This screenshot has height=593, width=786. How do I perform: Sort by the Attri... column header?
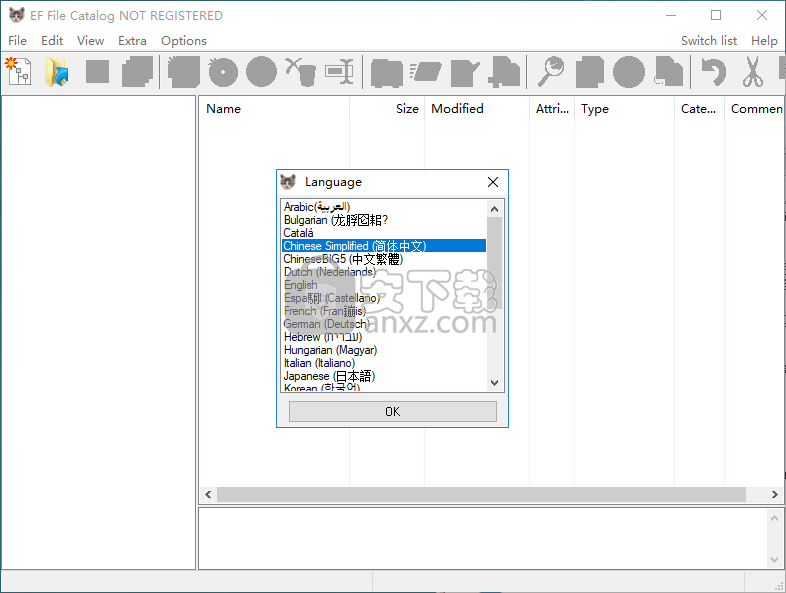tap(552, 109)
